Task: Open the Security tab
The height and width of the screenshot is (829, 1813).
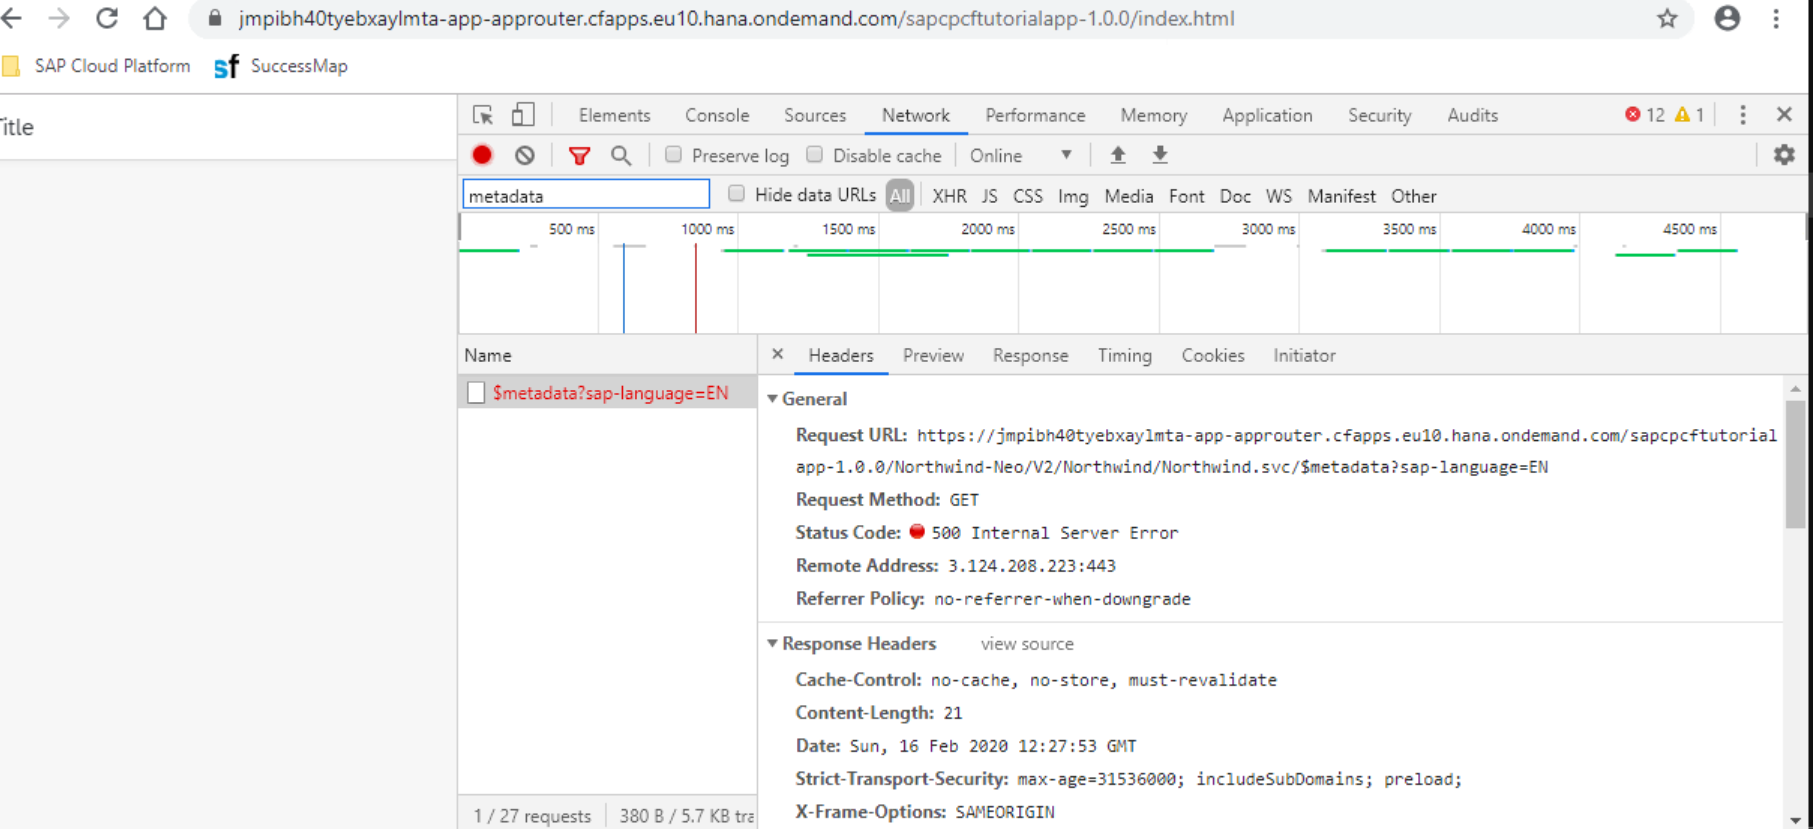Action: pyautogui.click(x=1380, y=115)
